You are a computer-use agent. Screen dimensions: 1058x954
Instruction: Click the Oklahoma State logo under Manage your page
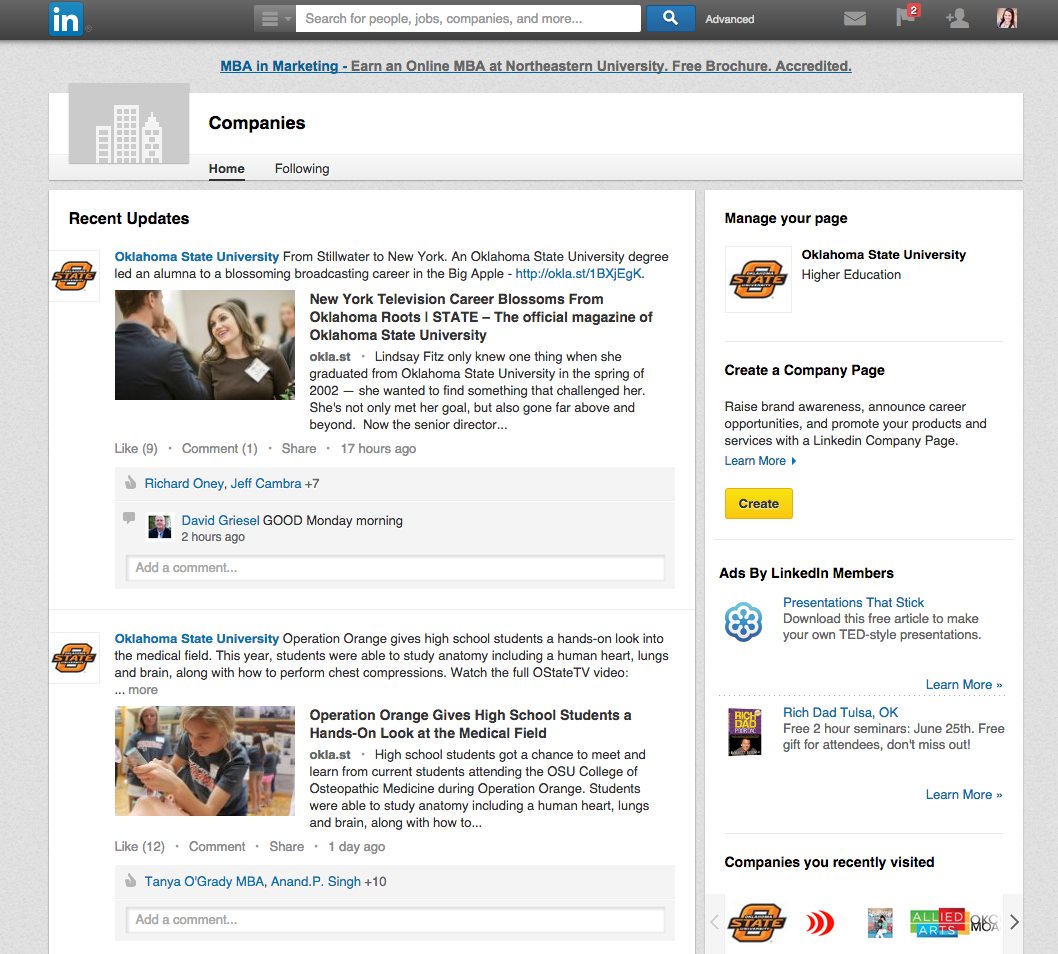[758, 279]
